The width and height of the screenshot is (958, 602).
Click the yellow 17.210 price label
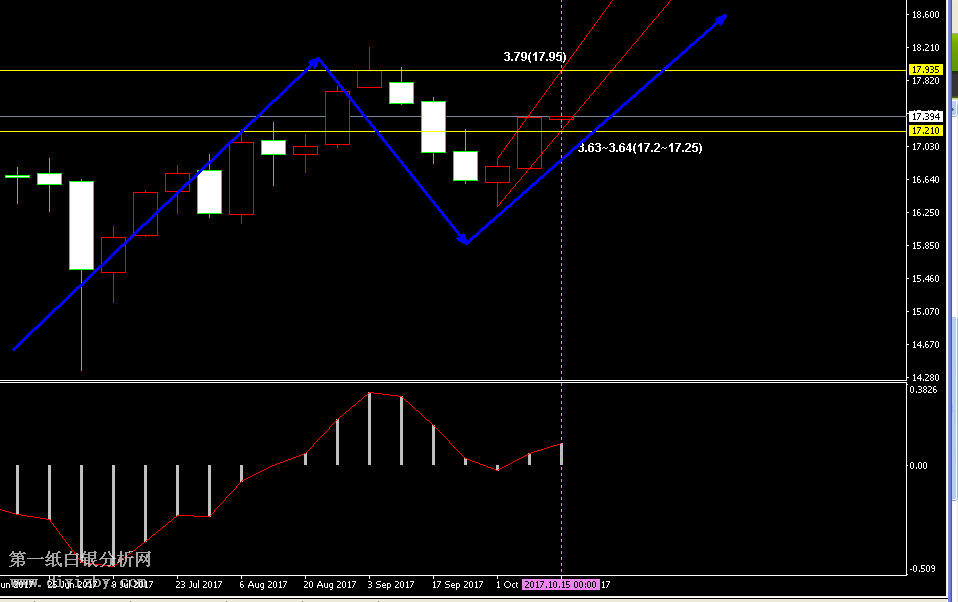[926, 131]
